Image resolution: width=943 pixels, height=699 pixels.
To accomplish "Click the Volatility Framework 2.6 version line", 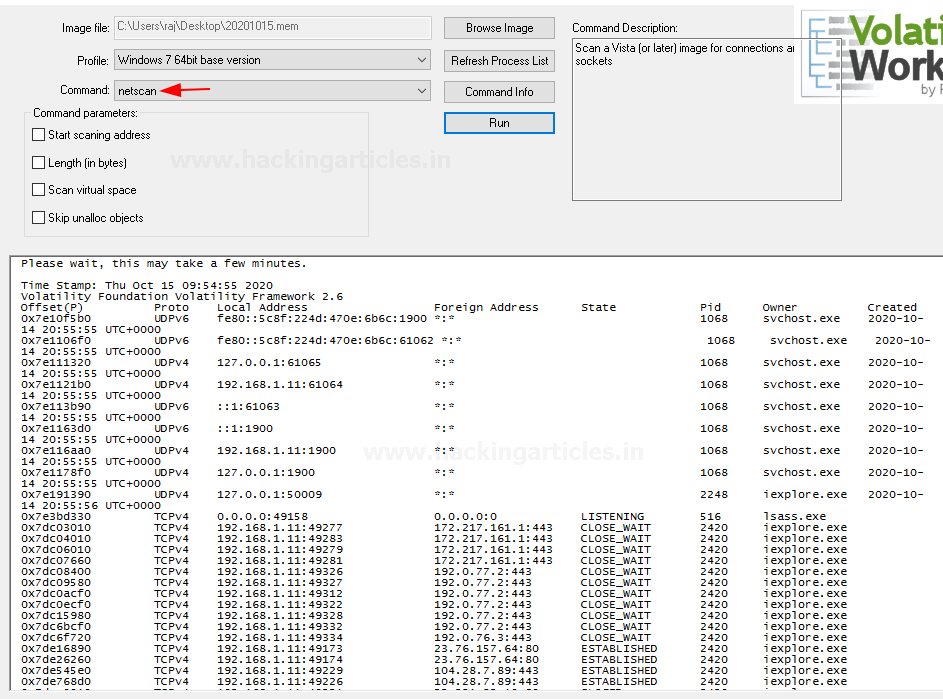I will [182, 297].
